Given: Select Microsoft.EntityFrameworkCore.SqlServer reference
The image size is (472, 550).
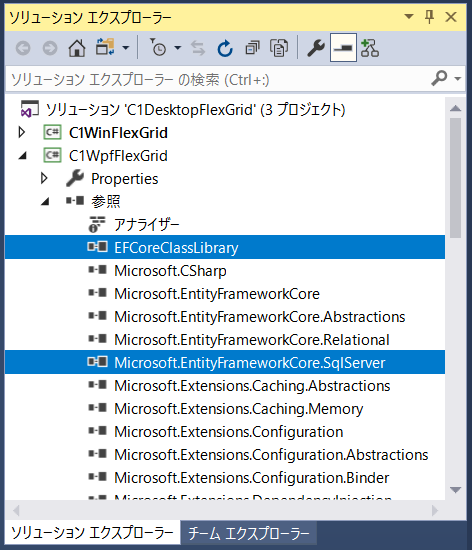Looking at the screenshot, I should coord(250,363).
